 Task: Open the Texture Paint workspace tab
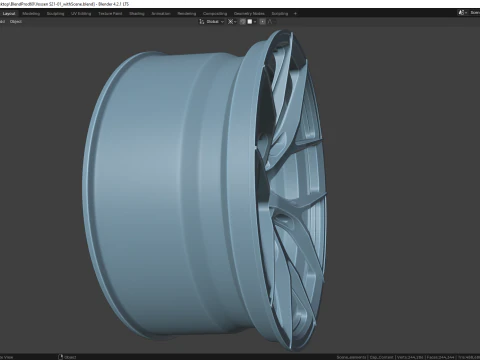[x=110, y=14]
